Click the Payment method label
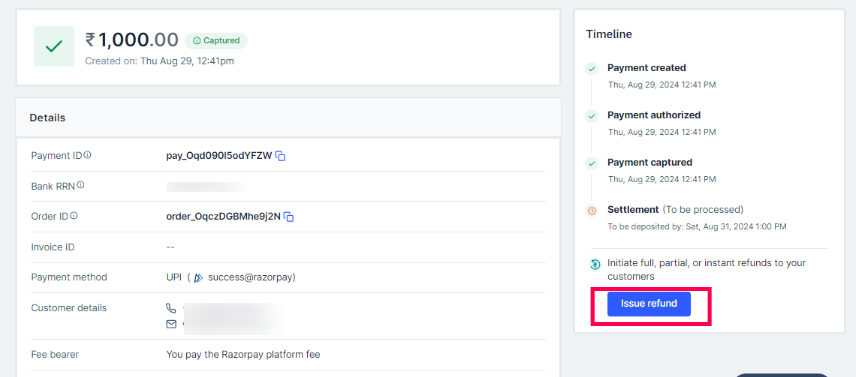 (69, 277)
